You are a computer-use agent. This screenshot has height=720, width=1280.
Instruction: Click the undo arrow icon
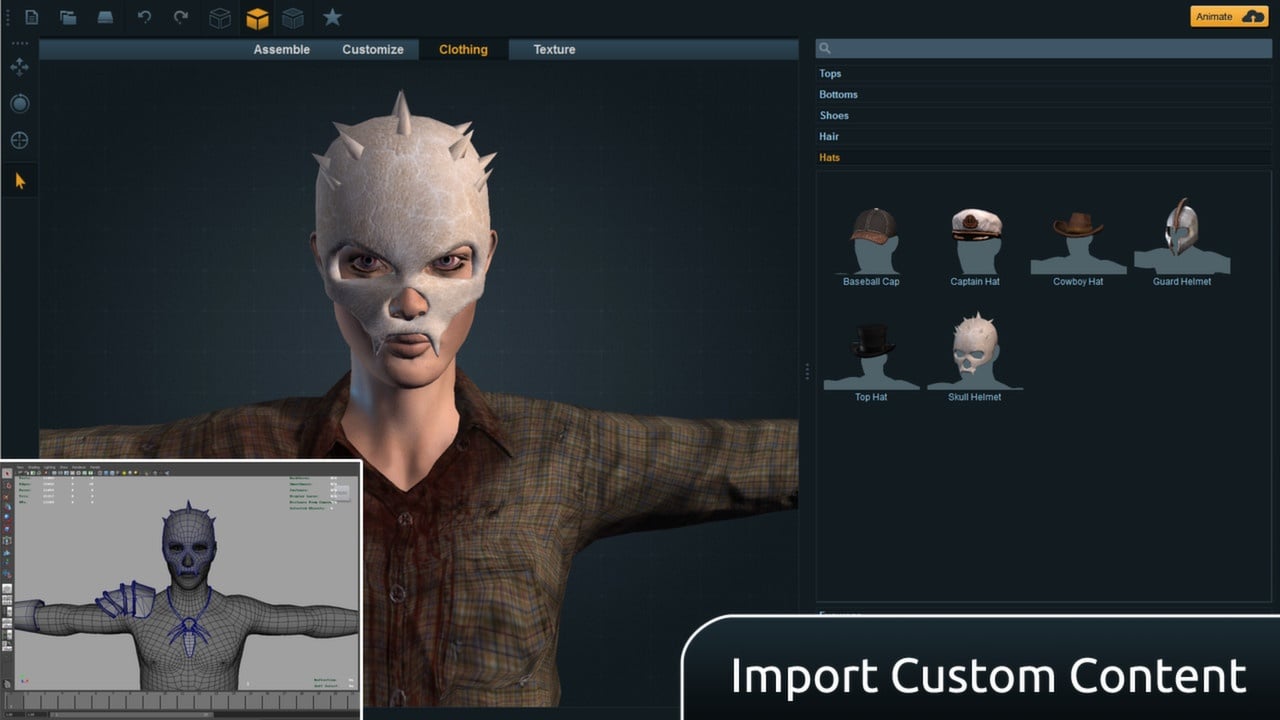tap(144, 17)
